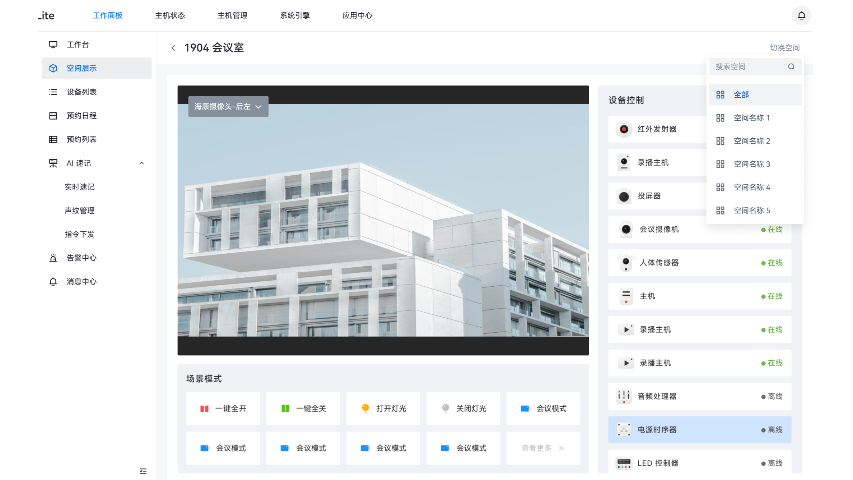The image size is (853, 480).
Task: Activate 会议模式 button beside 关闭灯光
Action: (x=543, y=408)
